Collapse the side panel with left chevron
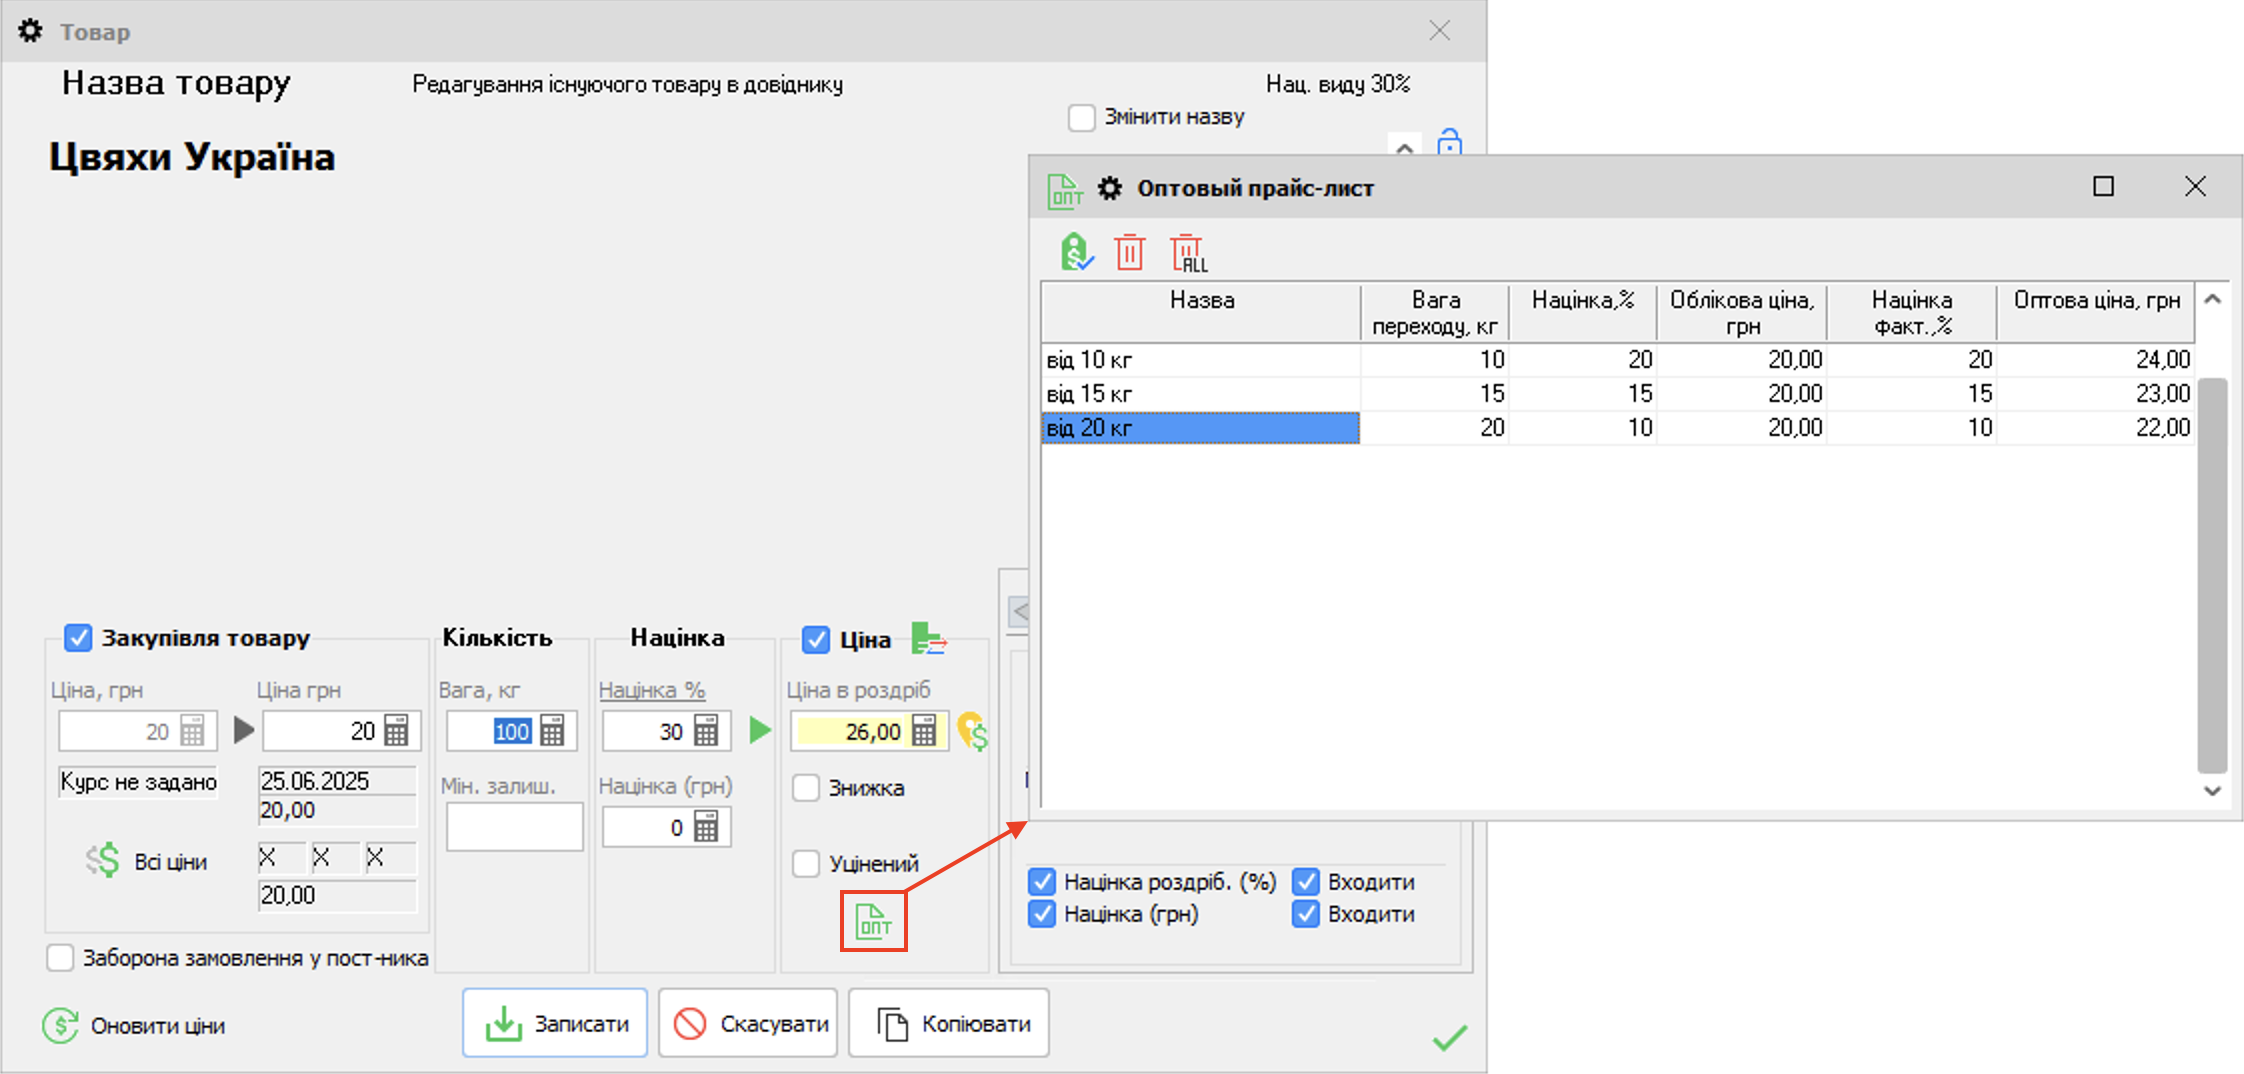The image size is (2244, 1074). point(1019,611)
